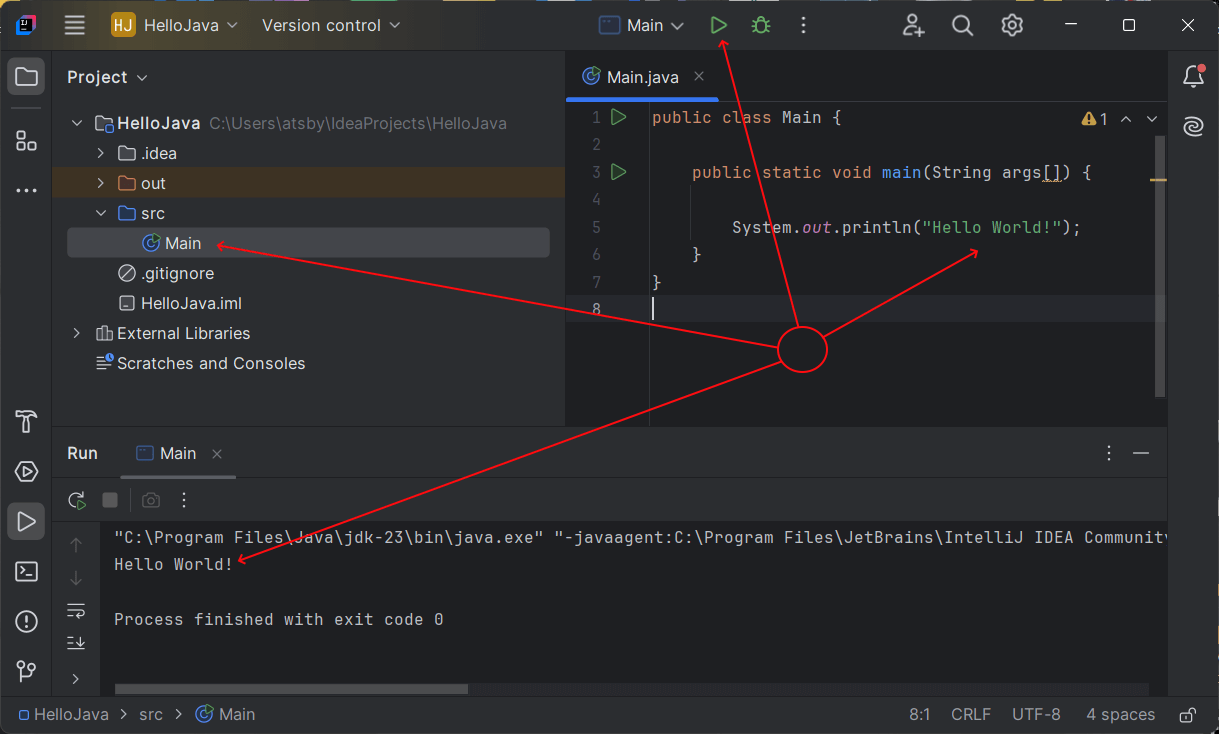Screen dimensions: 1219x734
Task: Close the Main run tab
Action: click(216, 454)
